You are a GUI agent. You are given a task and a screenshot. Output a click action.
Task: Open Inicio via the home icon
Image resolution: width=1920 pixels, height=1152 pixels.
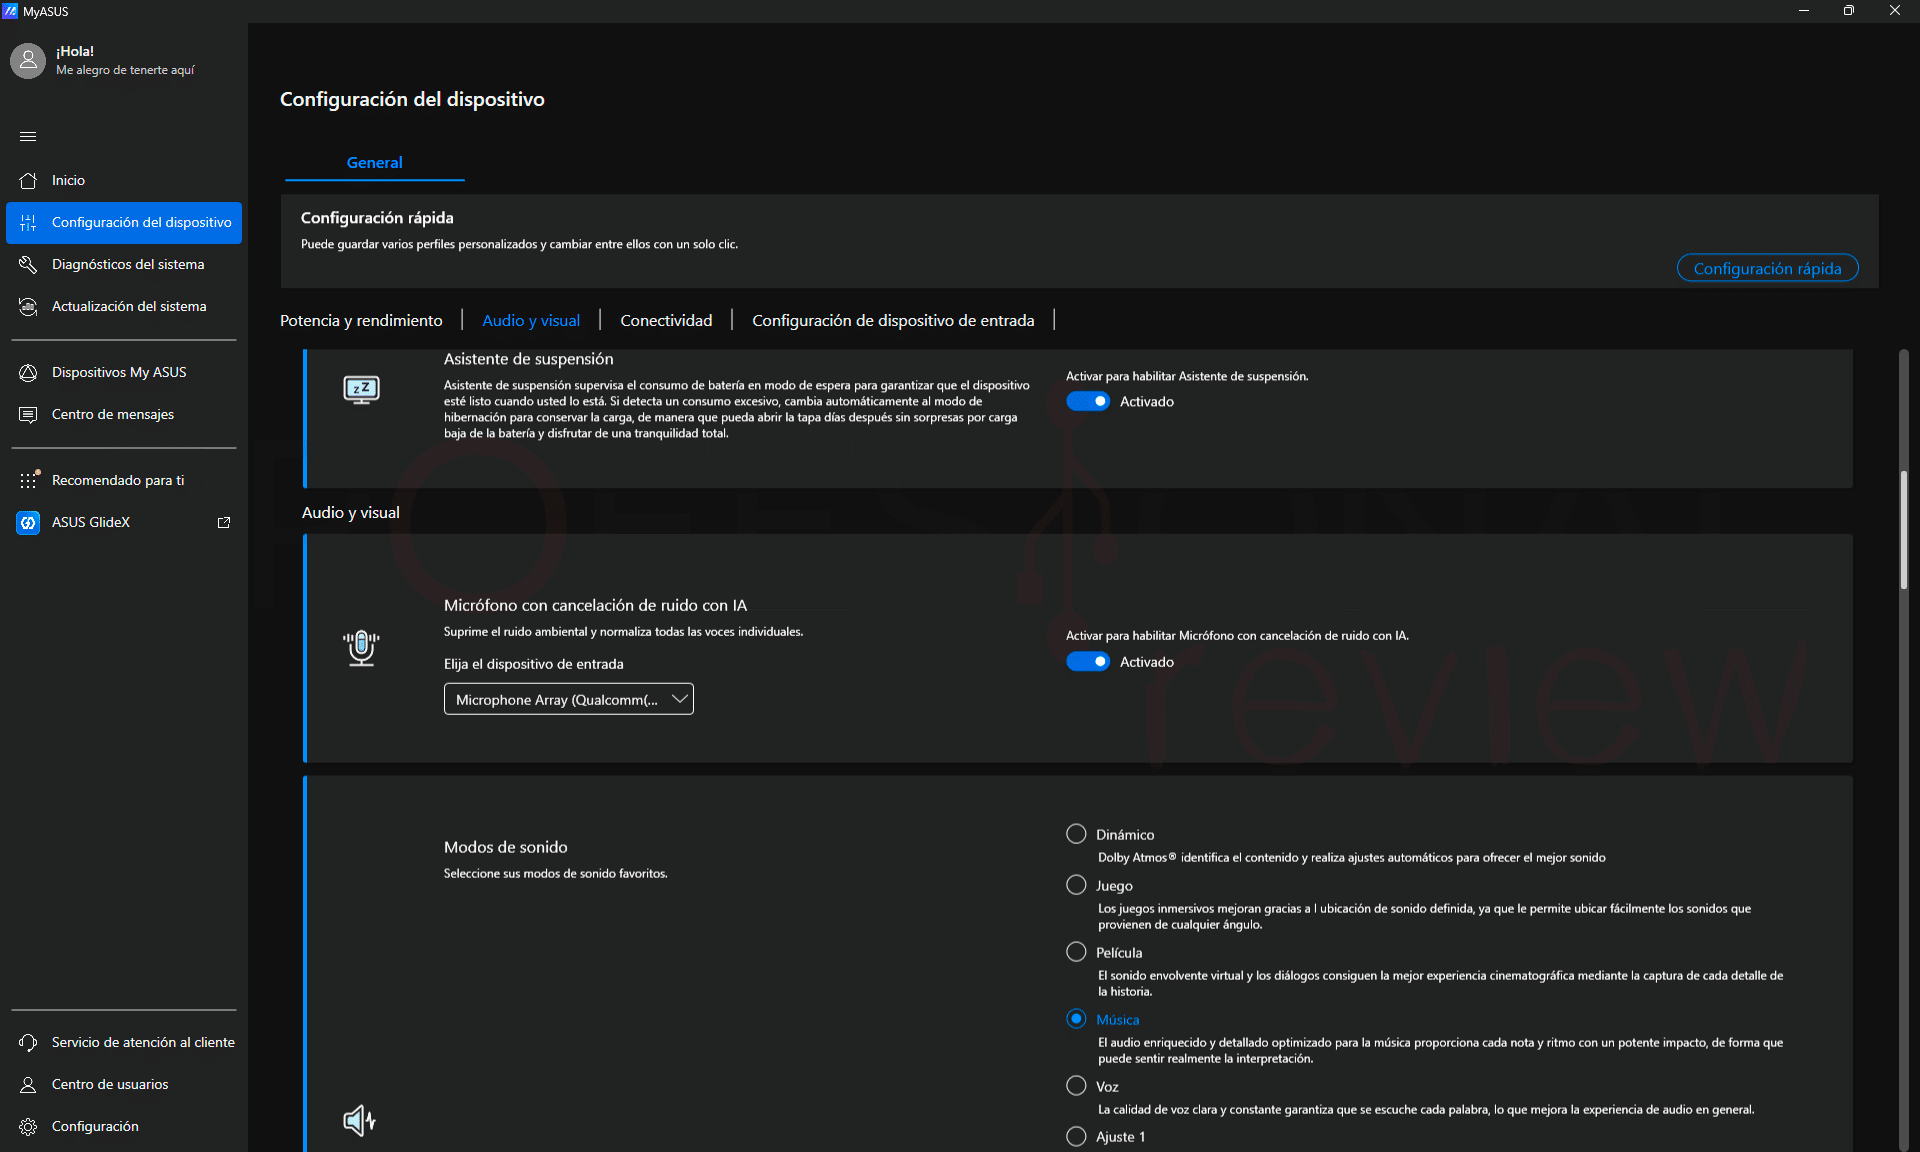[28, 181]
